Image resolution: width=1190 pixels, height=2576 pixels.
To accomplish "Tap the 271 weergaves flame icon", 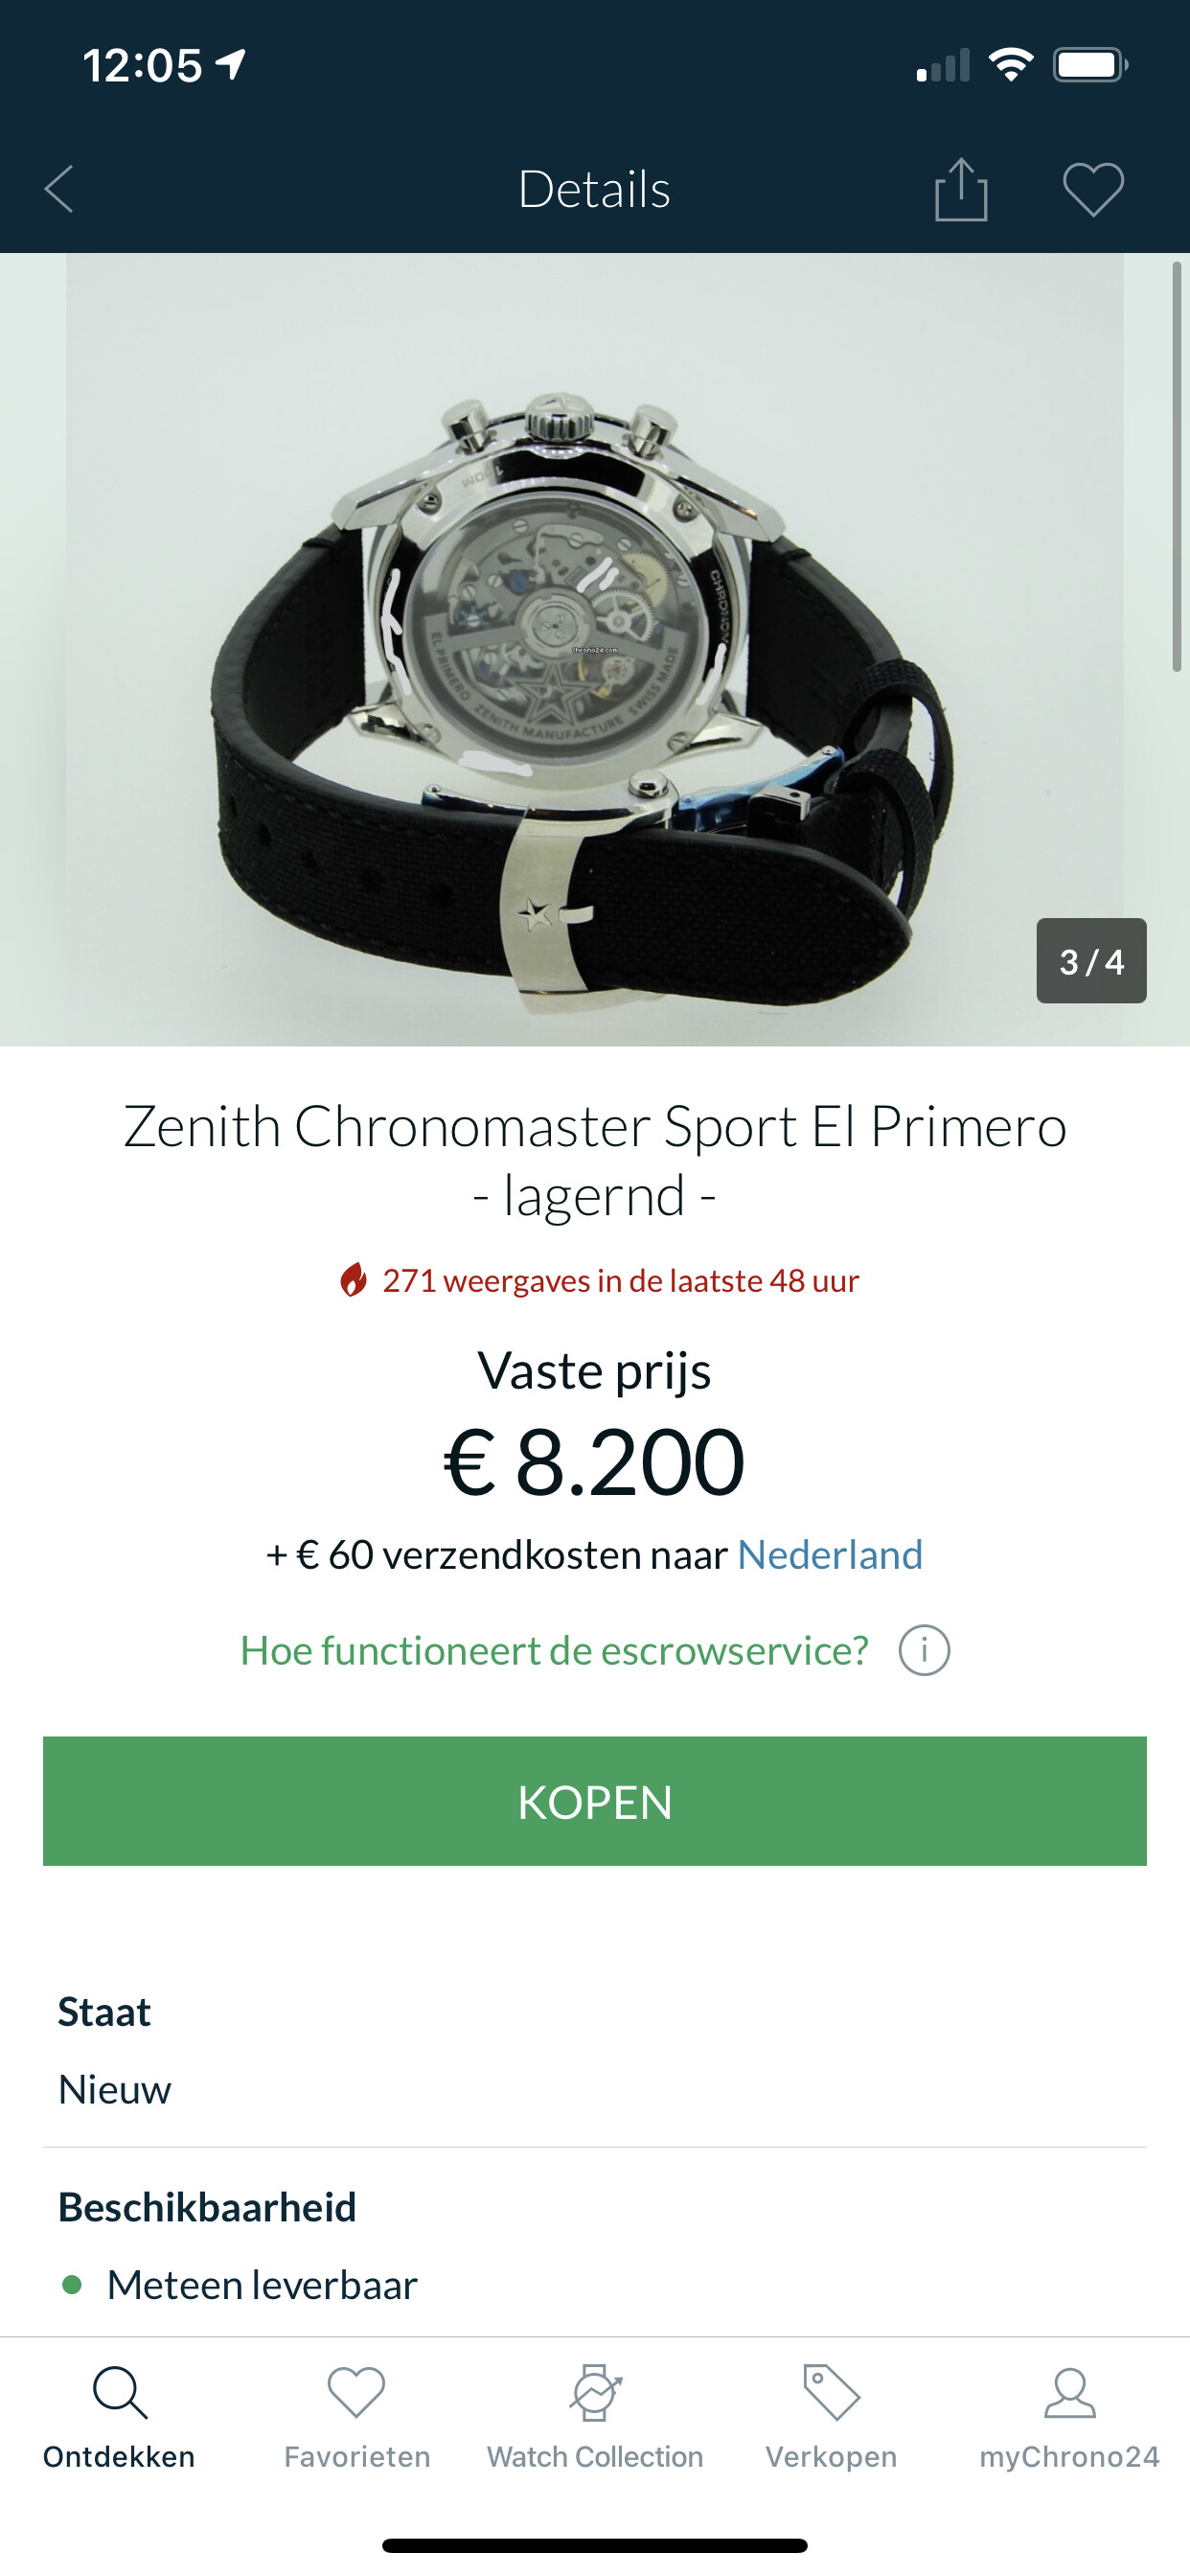I will click(353, 1280).
